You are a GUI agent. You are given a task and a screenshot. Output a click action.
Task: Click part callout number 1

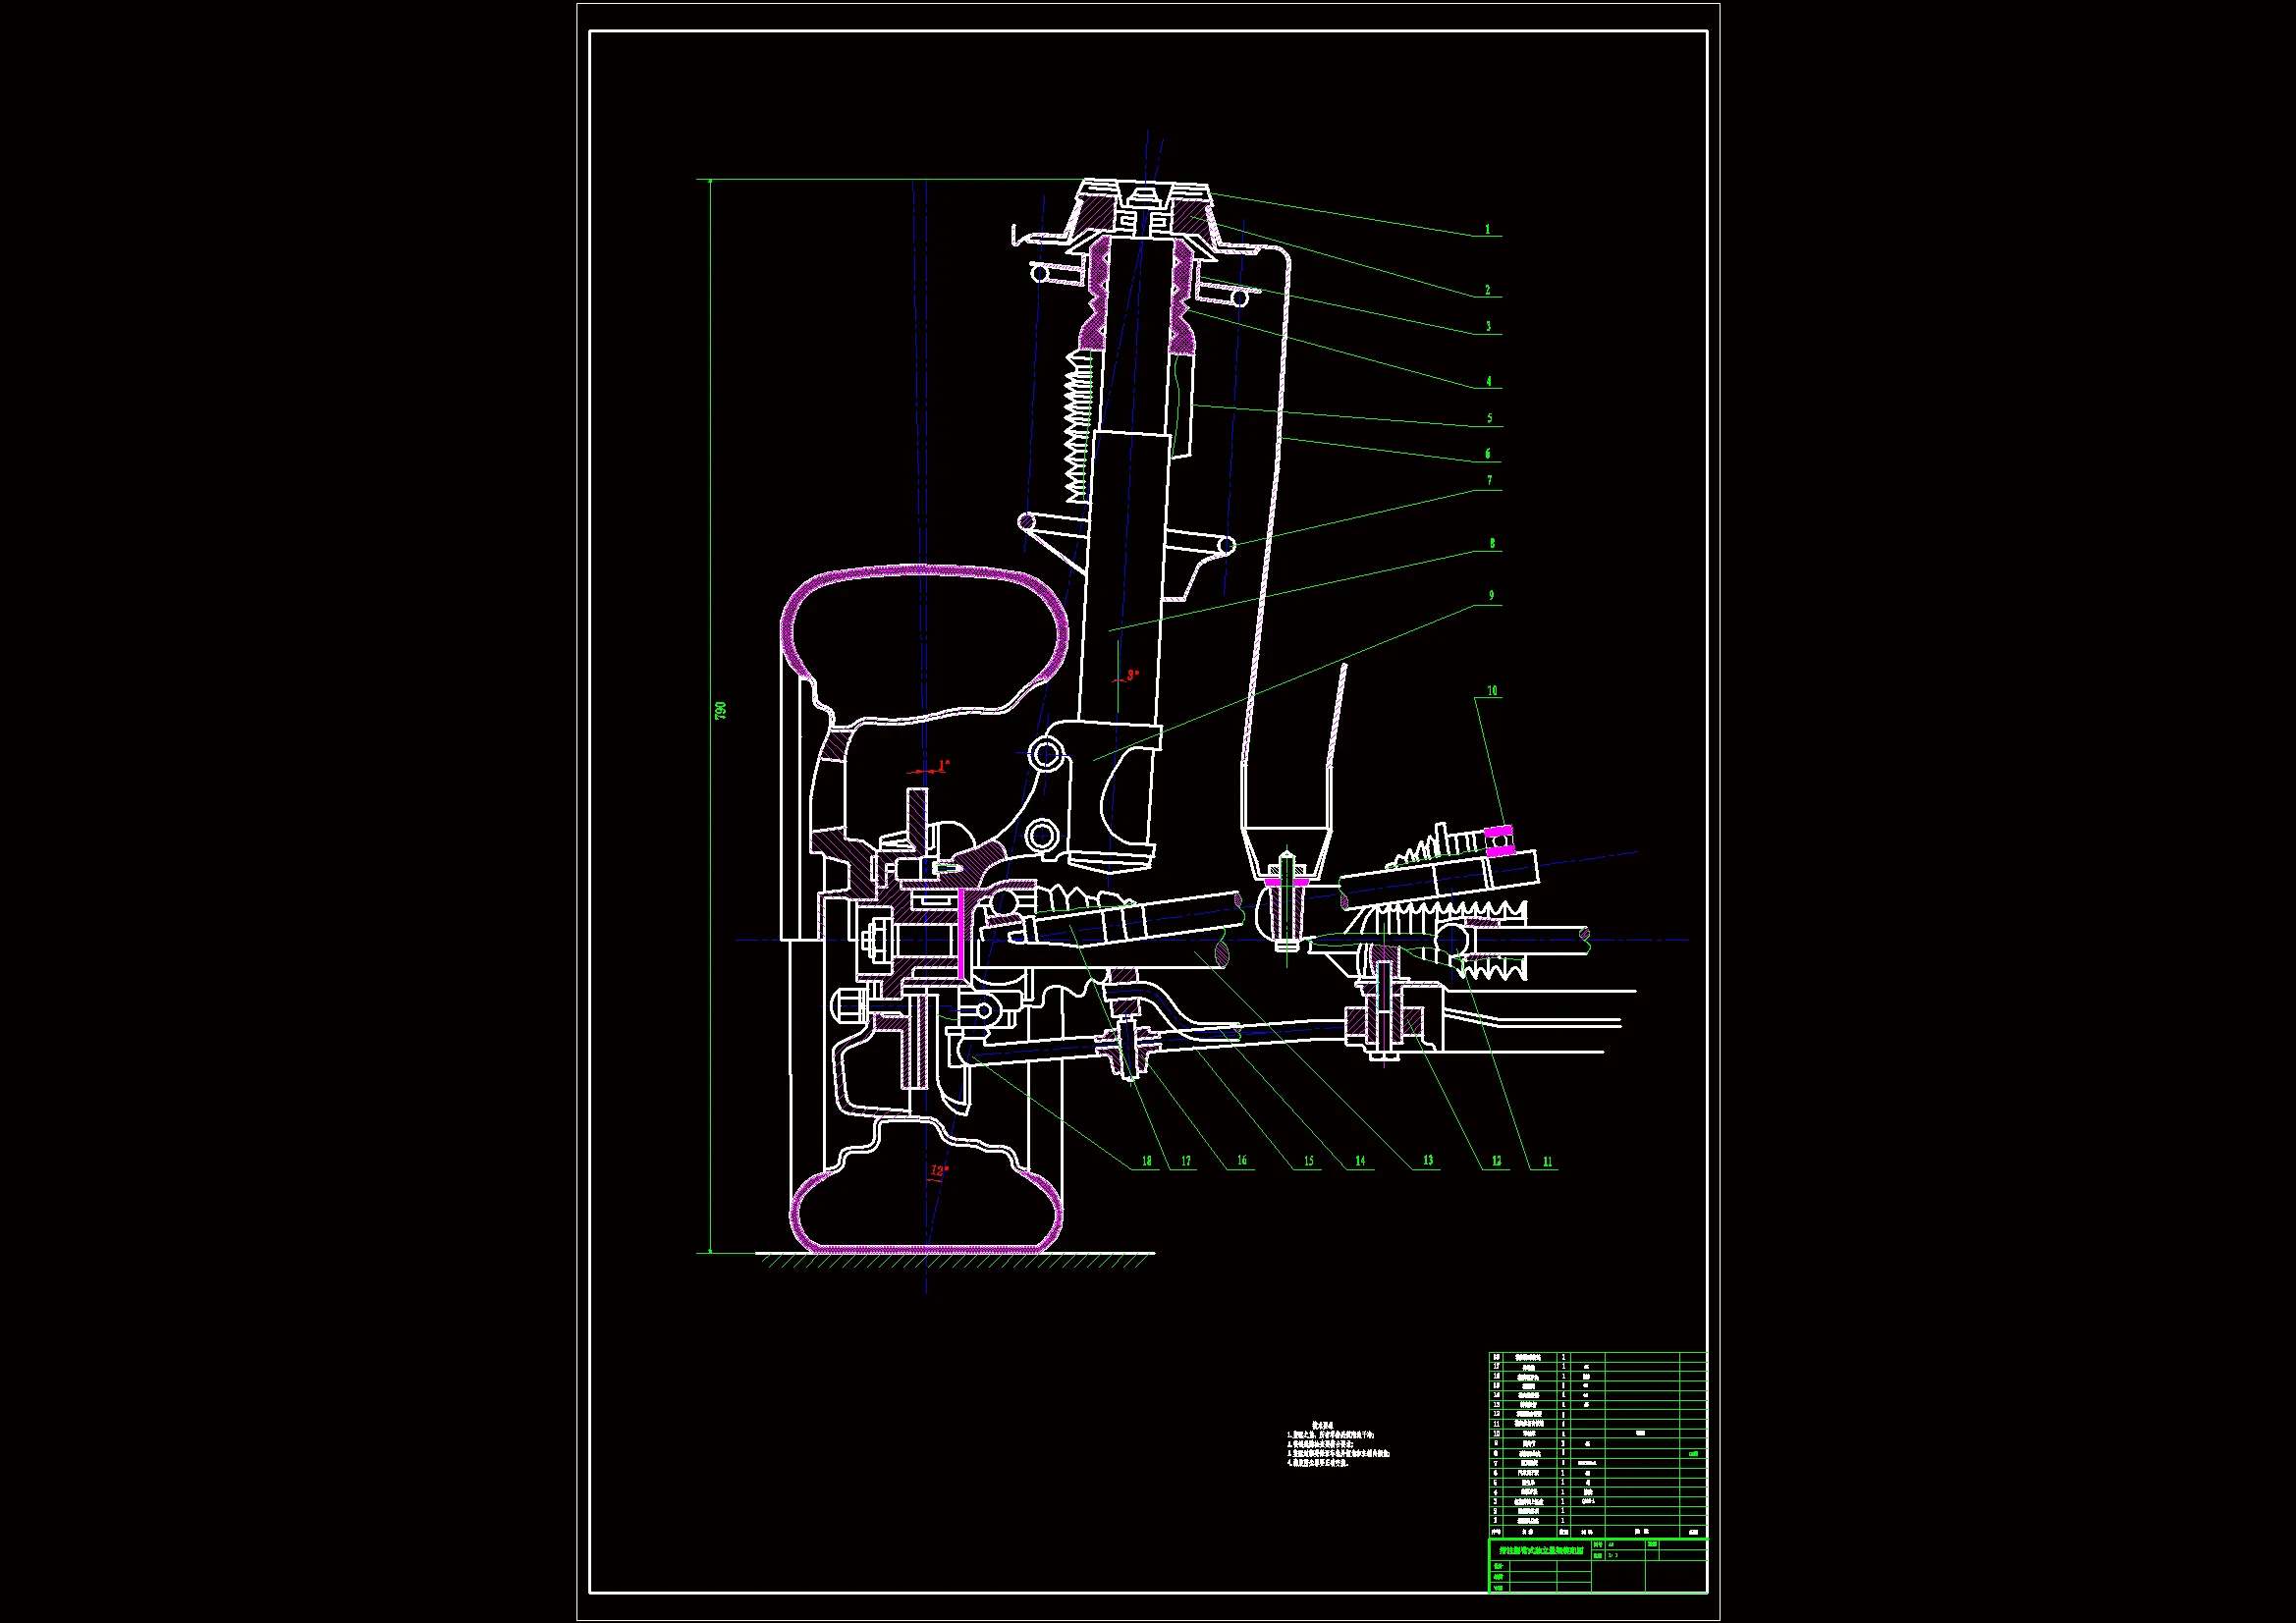pos(1487,230)
